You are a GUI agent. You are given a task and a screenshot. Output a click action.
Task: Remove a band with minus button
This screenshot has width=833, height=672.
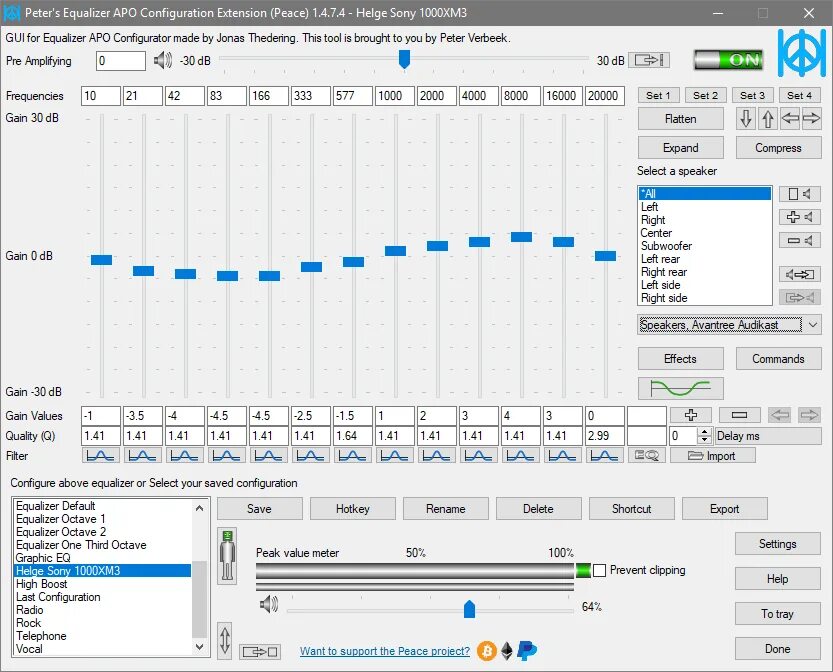(x=740, y=415)
